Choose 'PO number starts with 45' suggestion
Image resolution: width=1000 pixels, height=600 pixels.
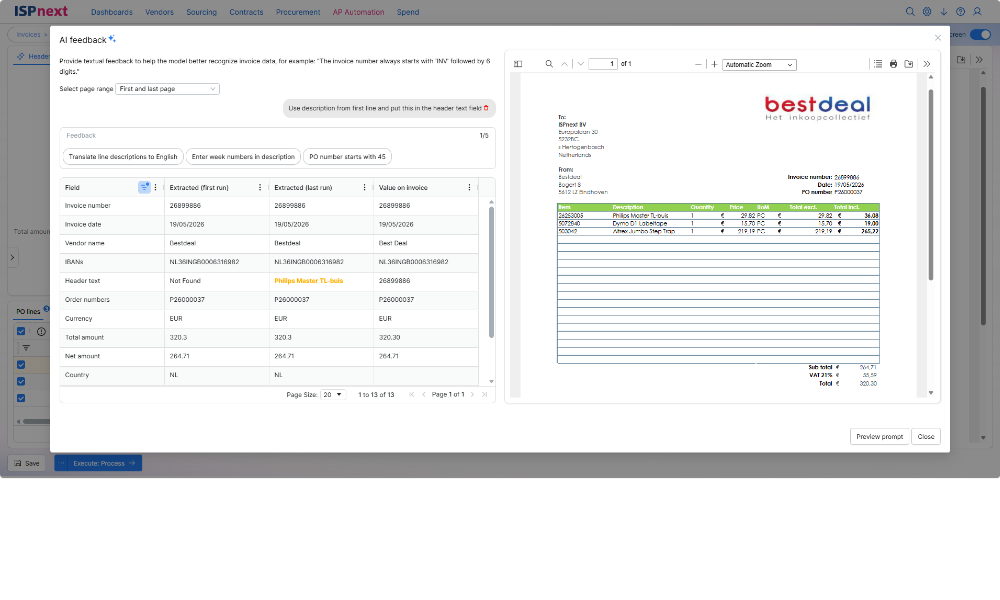348,157
